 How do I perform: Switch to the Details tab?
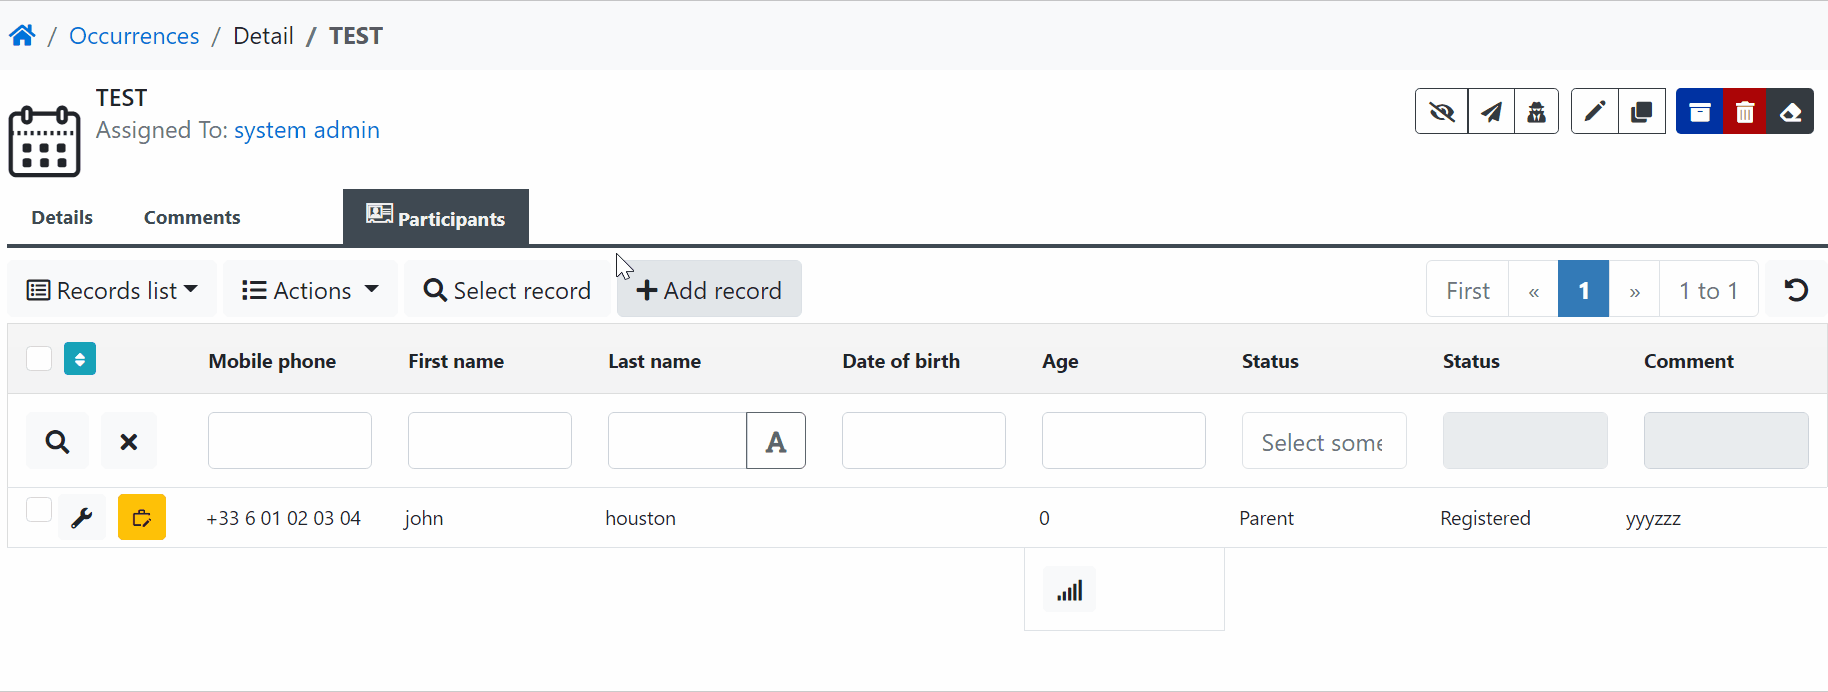tap(62, 217)
